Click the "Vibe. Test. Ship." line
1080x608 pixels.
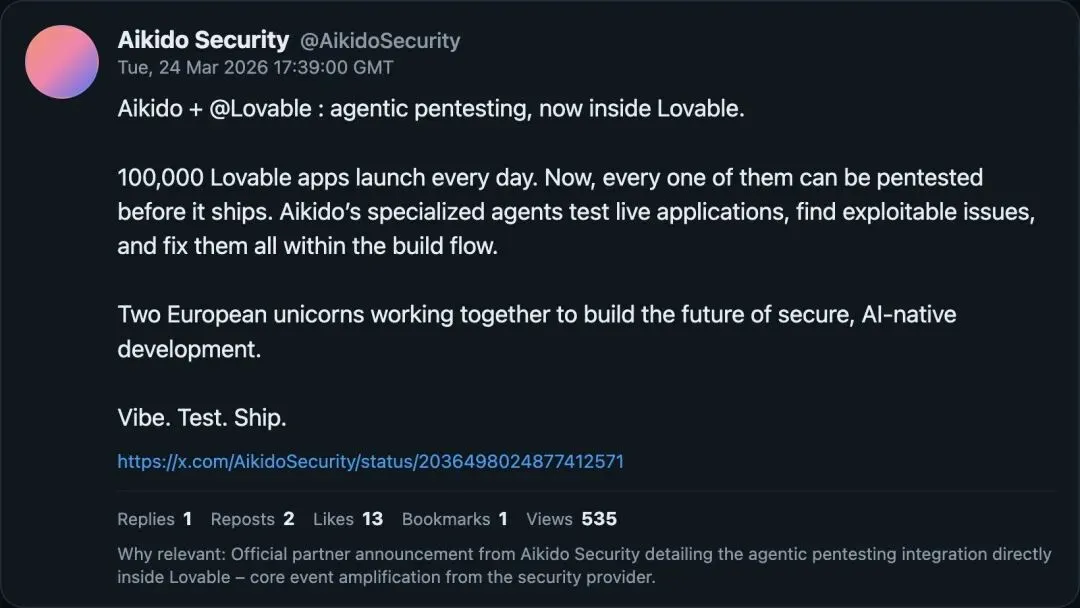coord(202,418)
